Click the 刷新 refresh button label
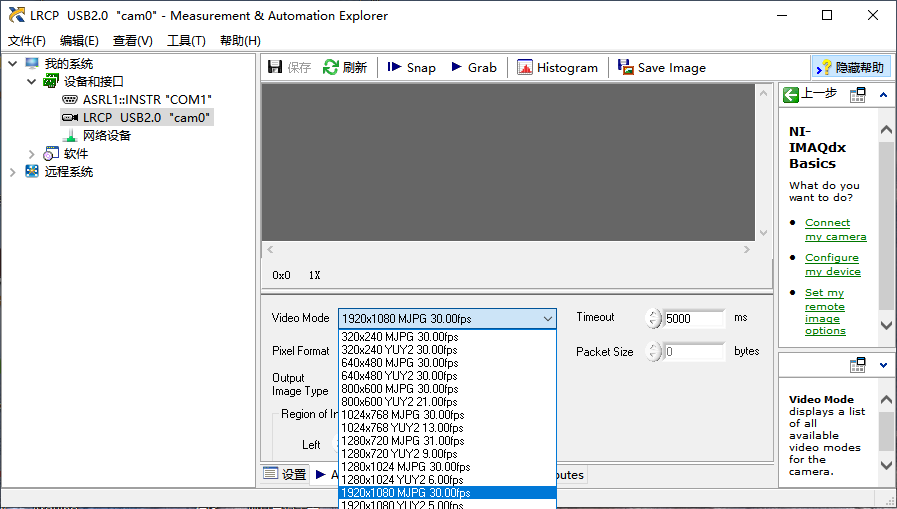The width and height of the screenshot is (897, 509). pyautogui.click(x=354, y=67)
